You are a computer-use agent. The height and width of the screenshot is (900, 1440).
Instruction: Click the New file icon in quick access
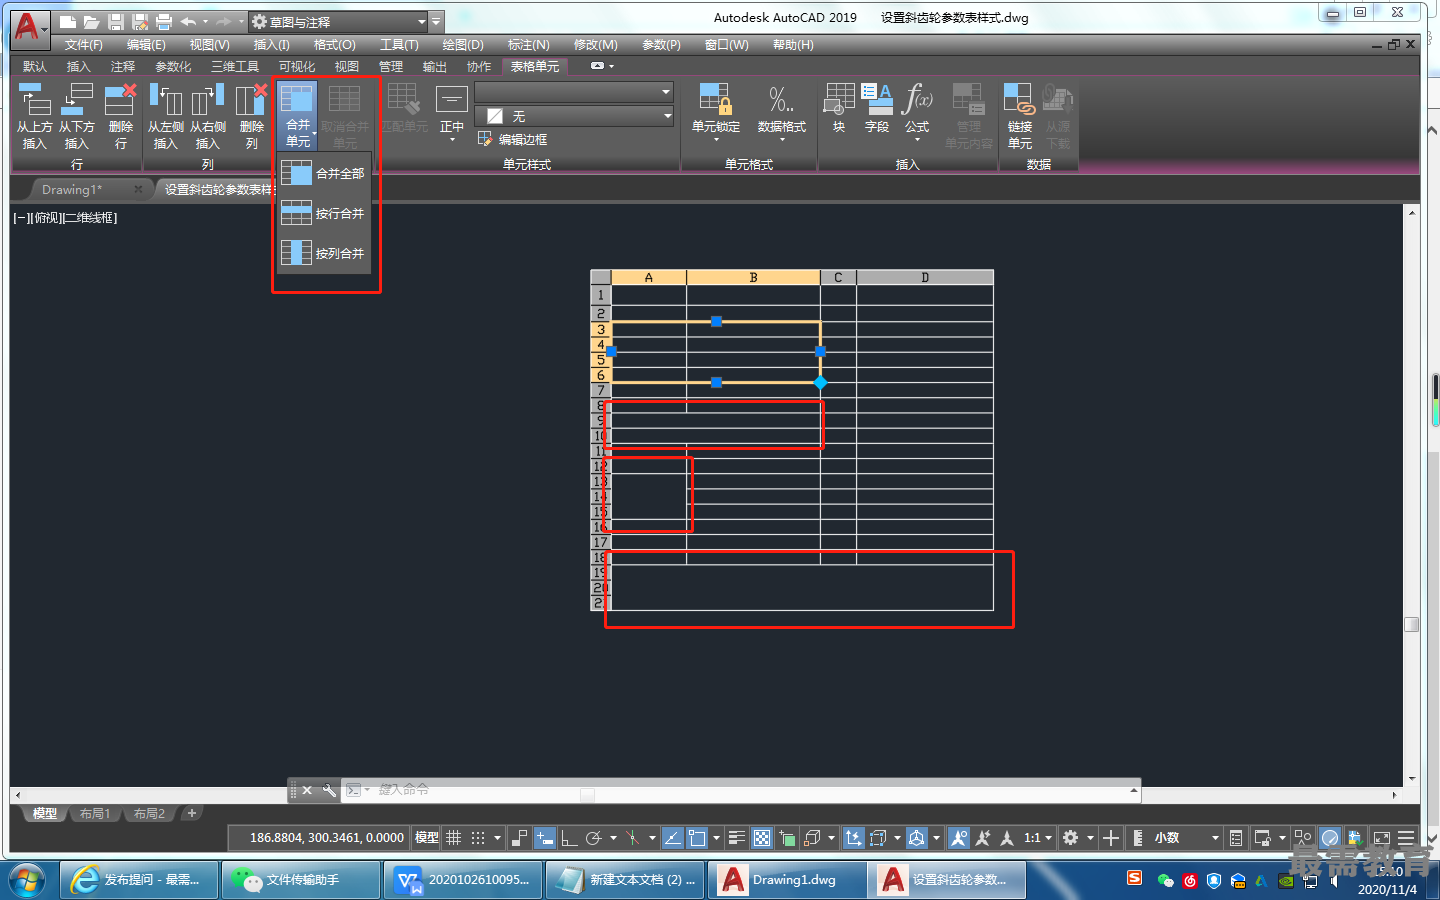coord(68,21)
